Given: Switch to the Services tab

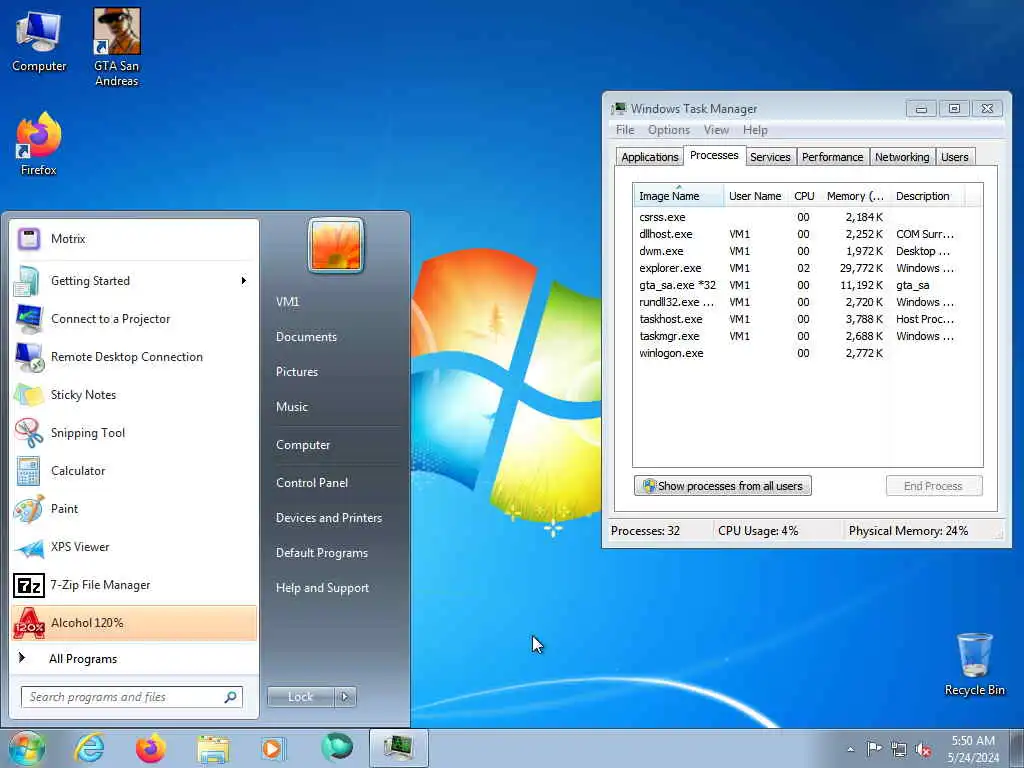Looking at the screenshot, I should (x=770, y=157).
